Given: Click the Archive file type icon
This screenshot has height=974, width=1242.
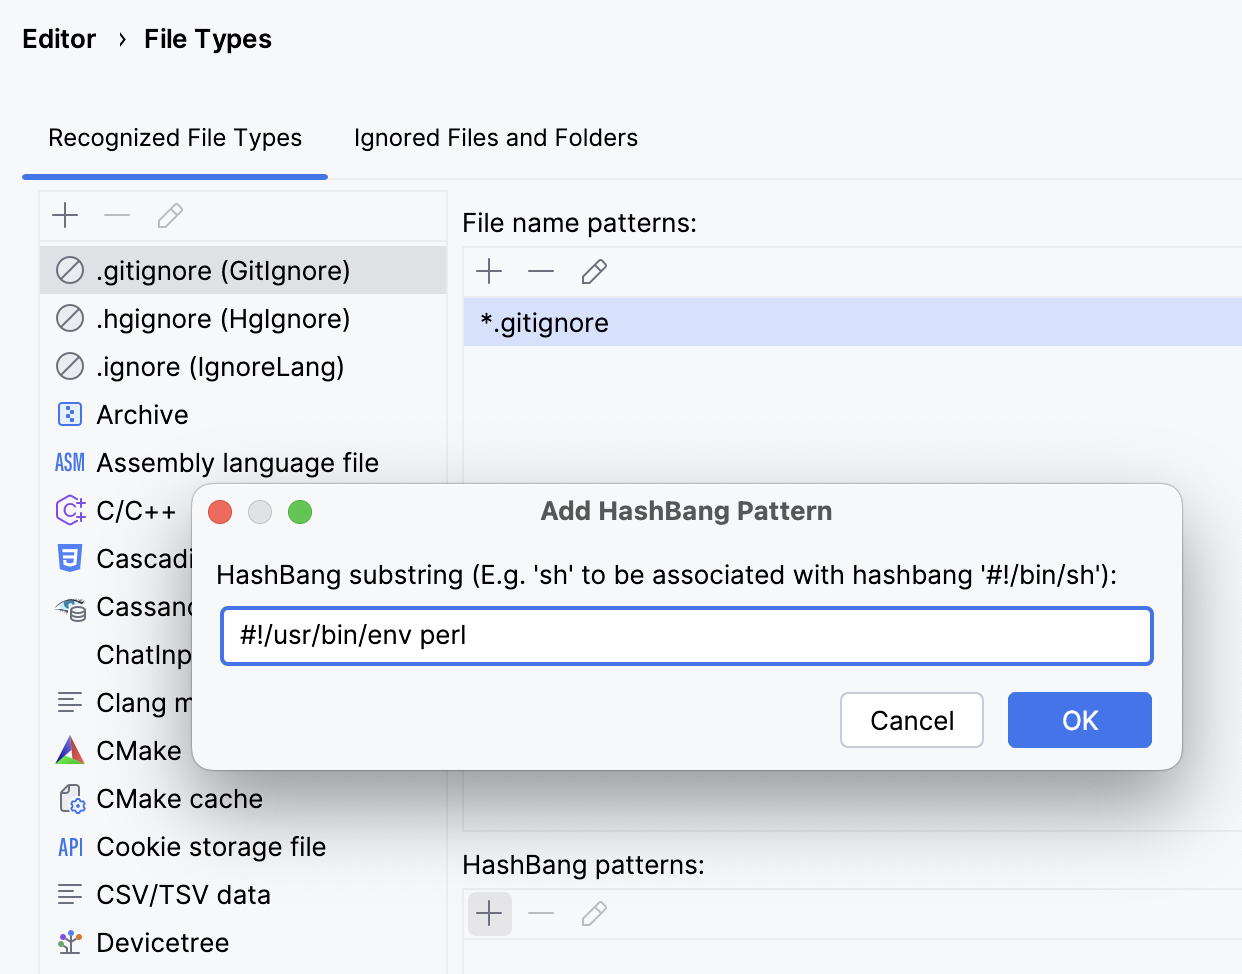Looking at the screenshot, I should pyautogui.click(x=69, y=414).
